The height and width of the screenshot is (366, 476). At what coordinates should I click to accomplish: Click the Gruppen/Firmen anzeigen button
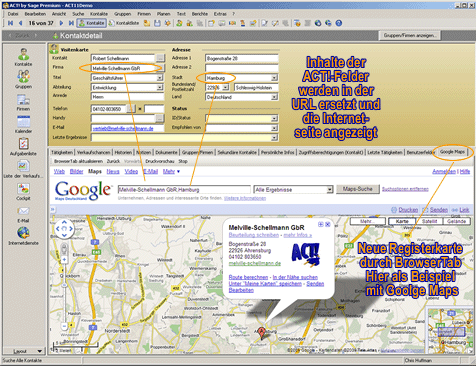[x=410, y=35]
